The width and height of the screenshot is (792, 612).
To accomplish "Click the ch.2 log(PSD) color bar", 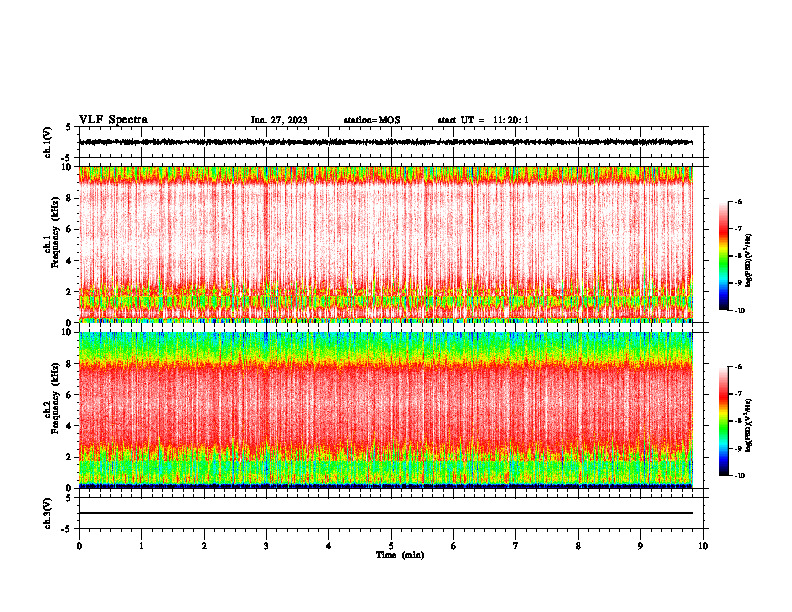I will pyautogui.click(x=724, y=421).
